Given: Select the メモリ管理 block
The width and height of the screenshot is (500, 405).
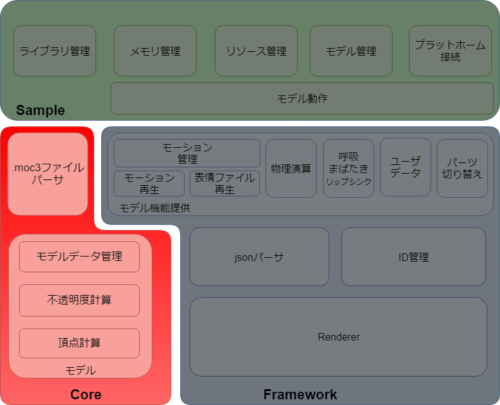Looking at the screenshot, I should coord(155,51).
